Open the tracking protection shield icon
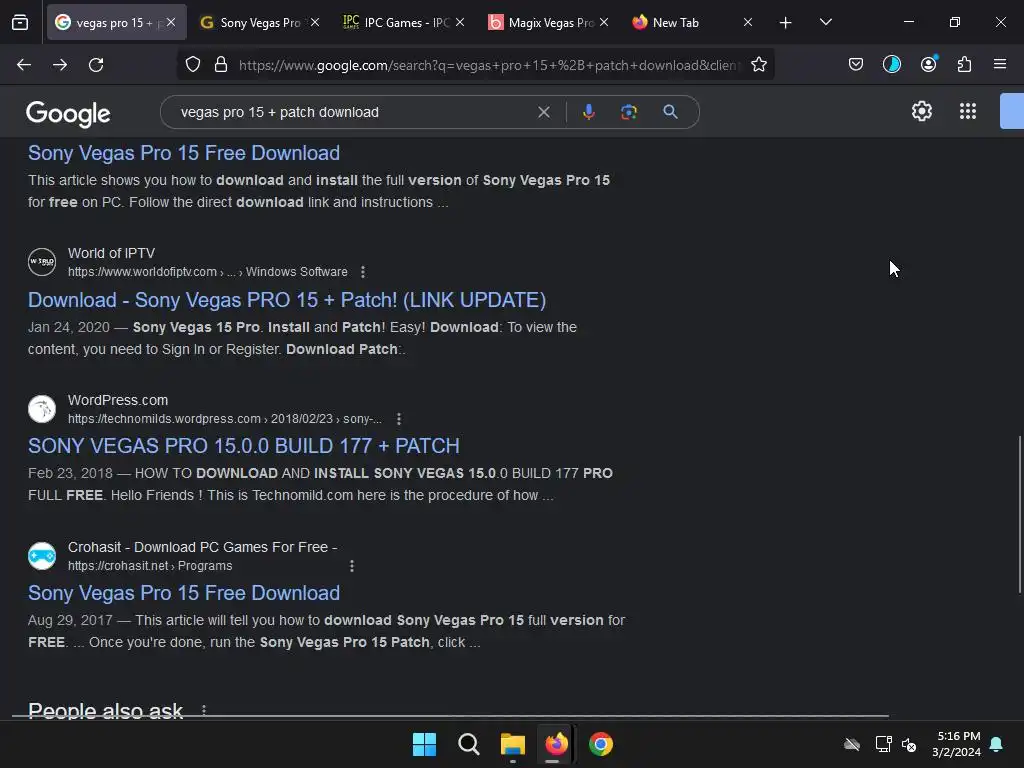The image size is (1024, 768). [x=193, y=65]
